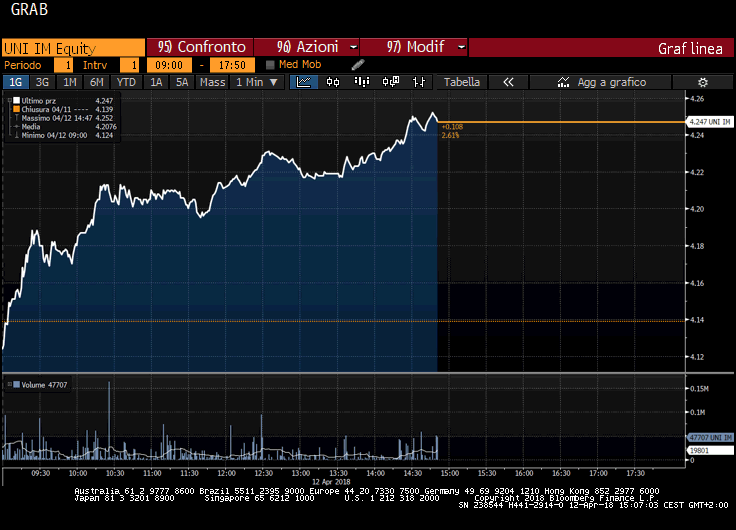This screenshot has height=530, width=736.
Task: Open the Modif dropdown arrow
Action: tap(461, 47)
